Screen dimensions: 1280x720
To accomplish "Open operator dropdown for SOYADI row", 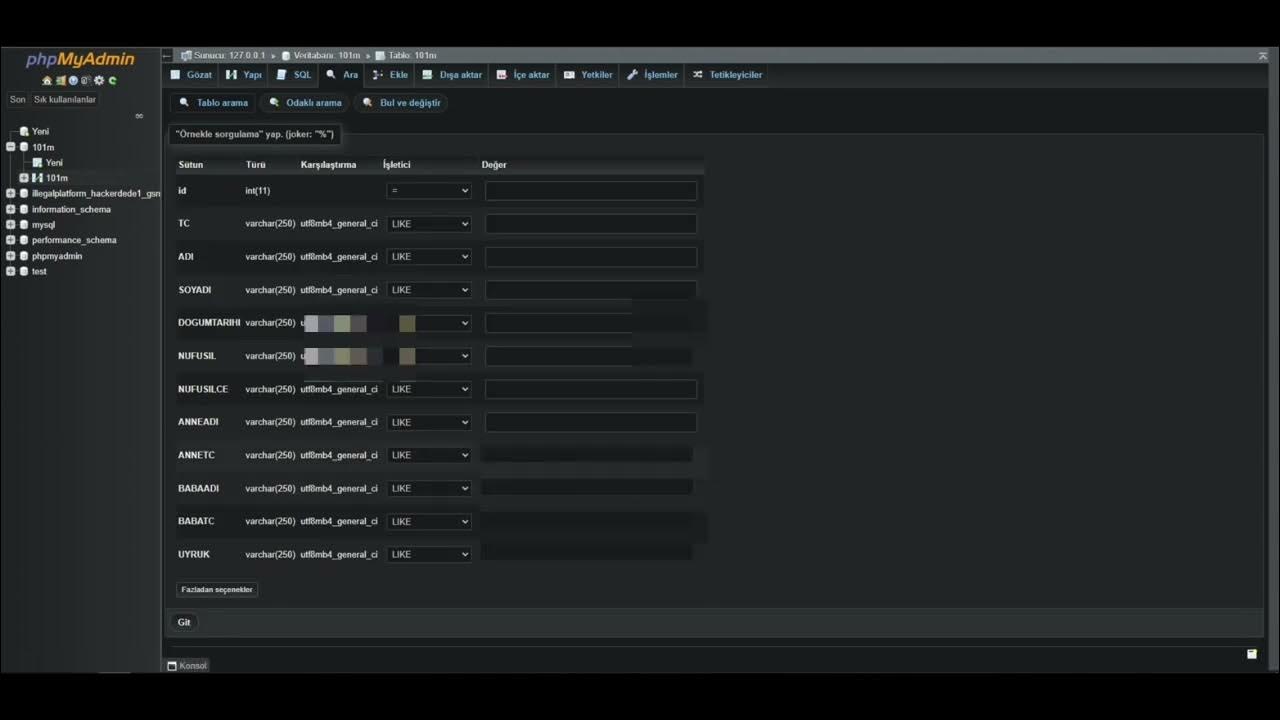I will [x=428, y=290].
